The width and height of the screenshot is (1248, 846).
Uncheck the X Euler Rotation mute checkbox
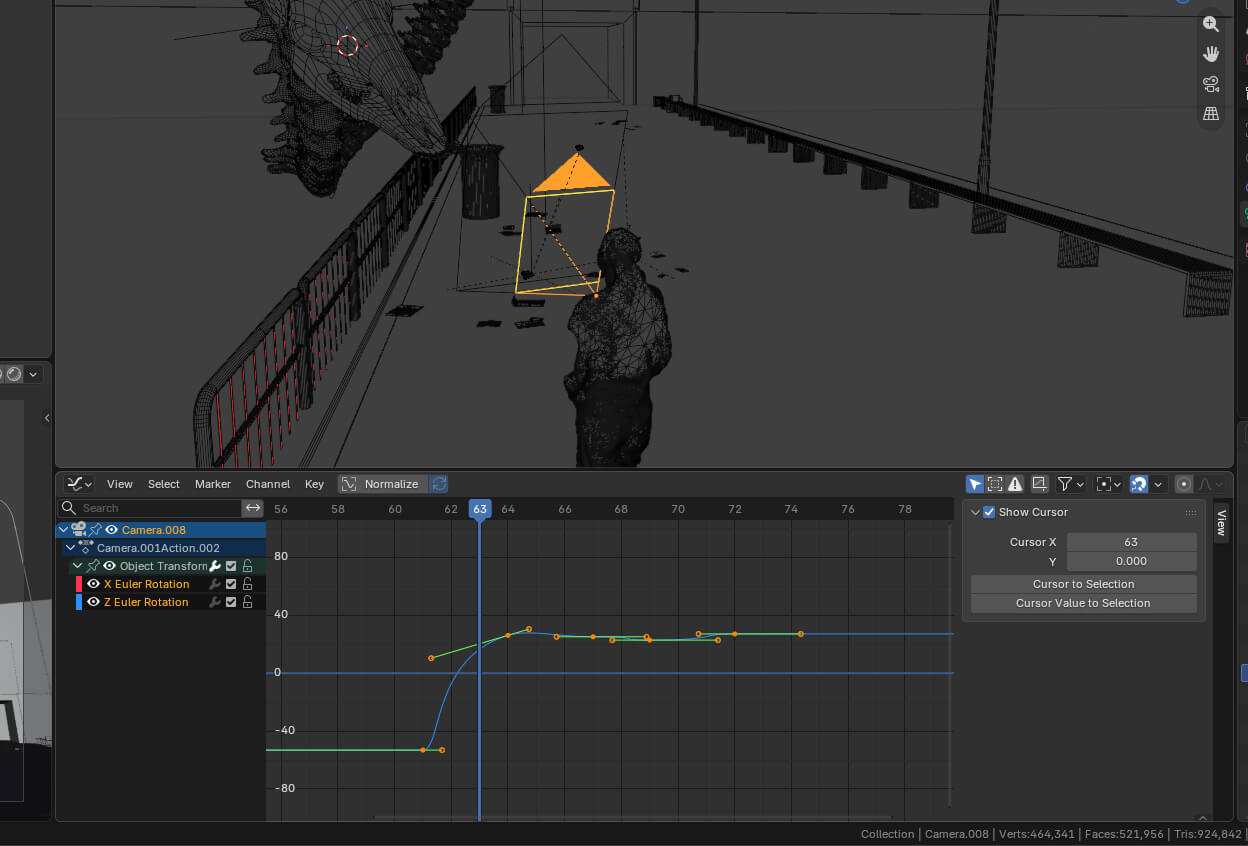coord(231,584)
